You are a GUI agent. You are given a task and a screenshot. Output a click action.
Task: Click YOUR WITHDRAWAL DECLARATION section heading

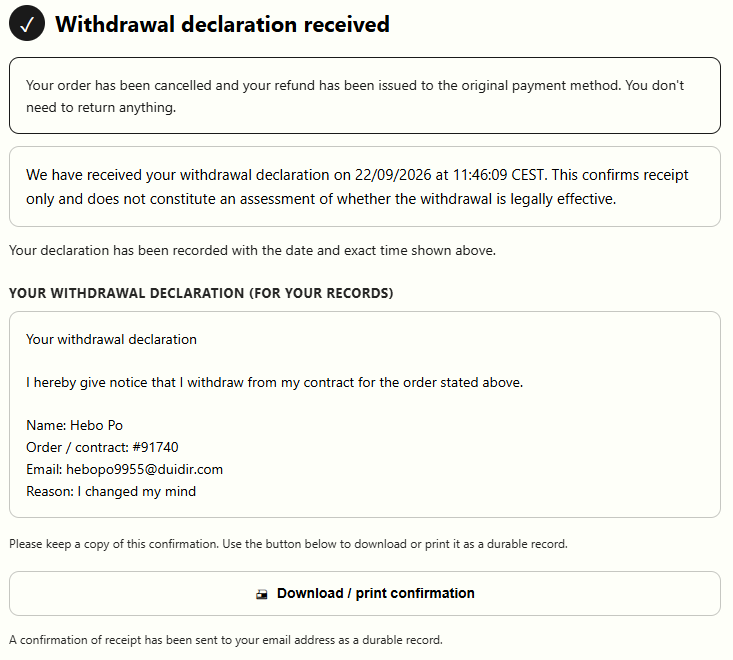(x=201, y=293)
